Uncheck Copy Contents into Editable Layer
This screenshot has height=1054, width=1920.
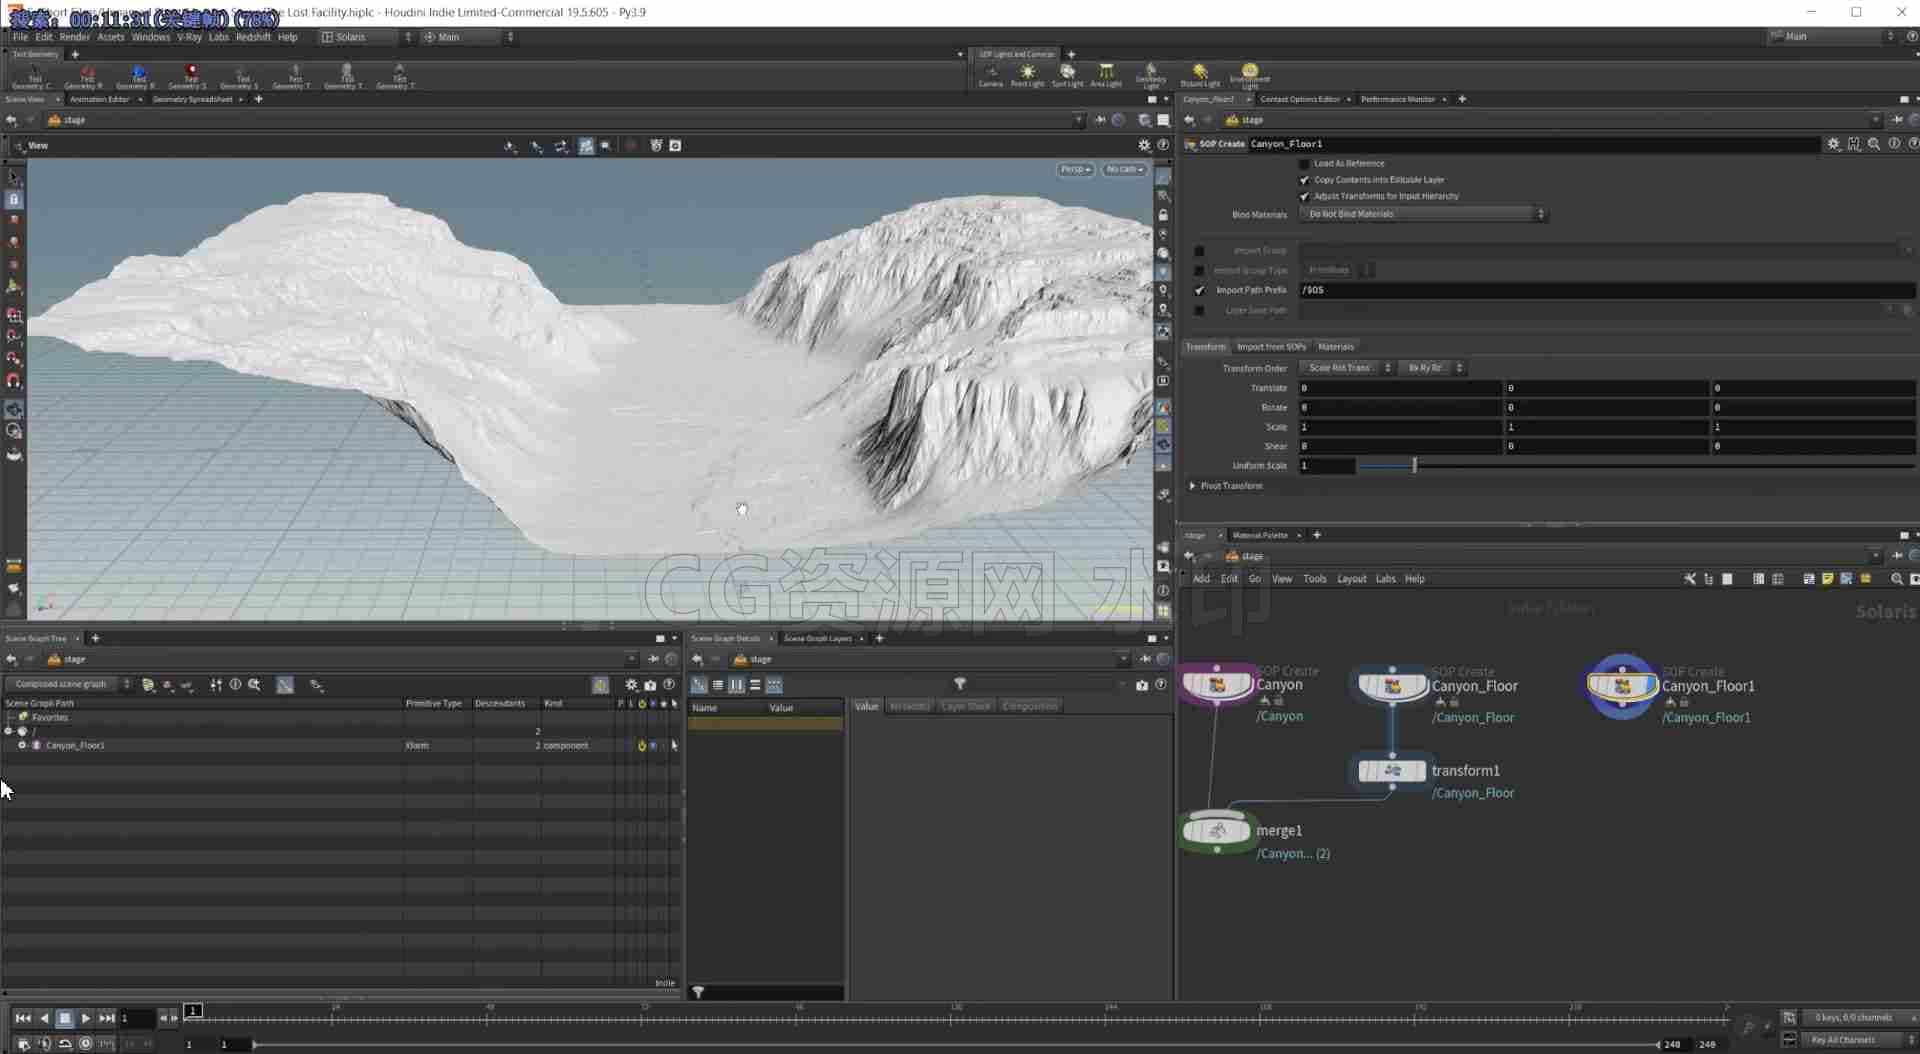(1304, 180)
